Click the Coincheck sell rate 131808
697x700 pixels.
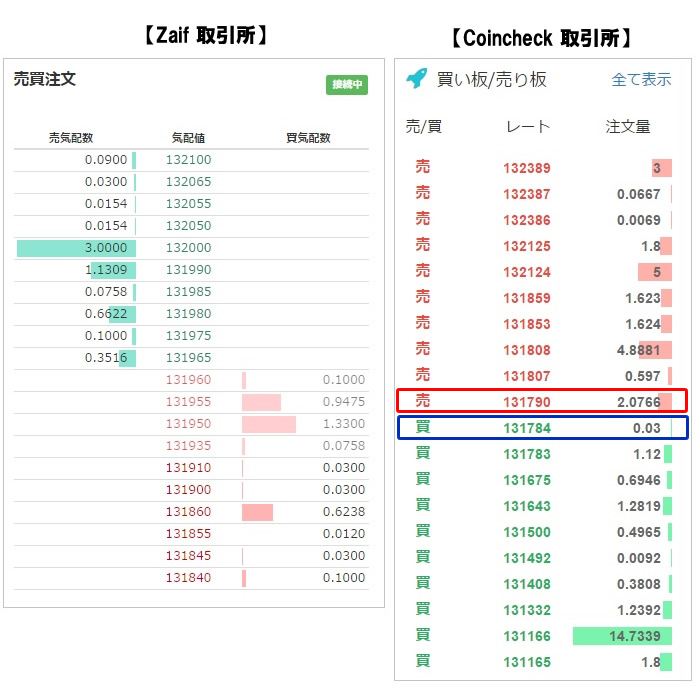pos(527,350)
